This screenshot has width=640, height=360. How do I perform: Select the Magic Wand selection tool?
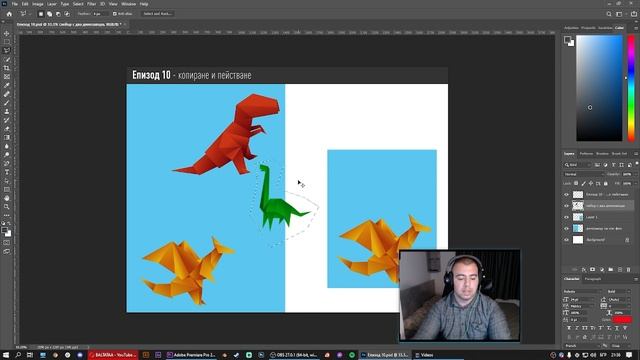coord(7,59)
